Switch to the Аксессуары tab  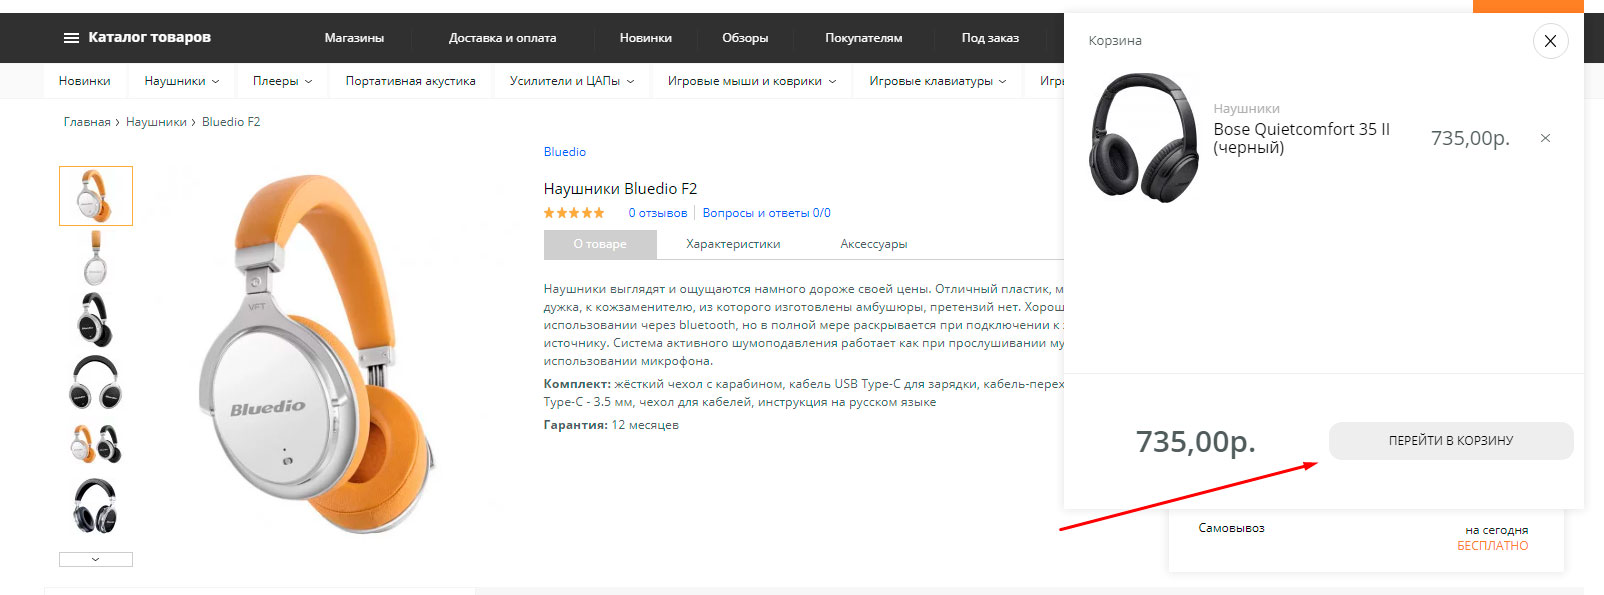[873, 244]
